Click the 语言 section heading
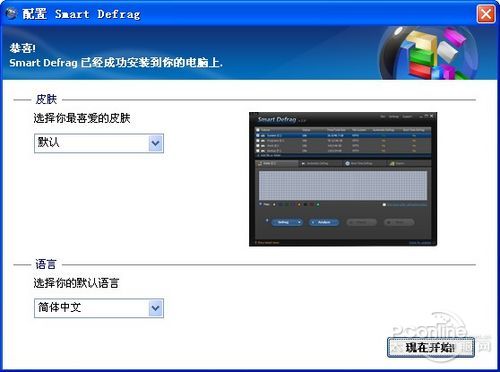 tap(46, 264)
